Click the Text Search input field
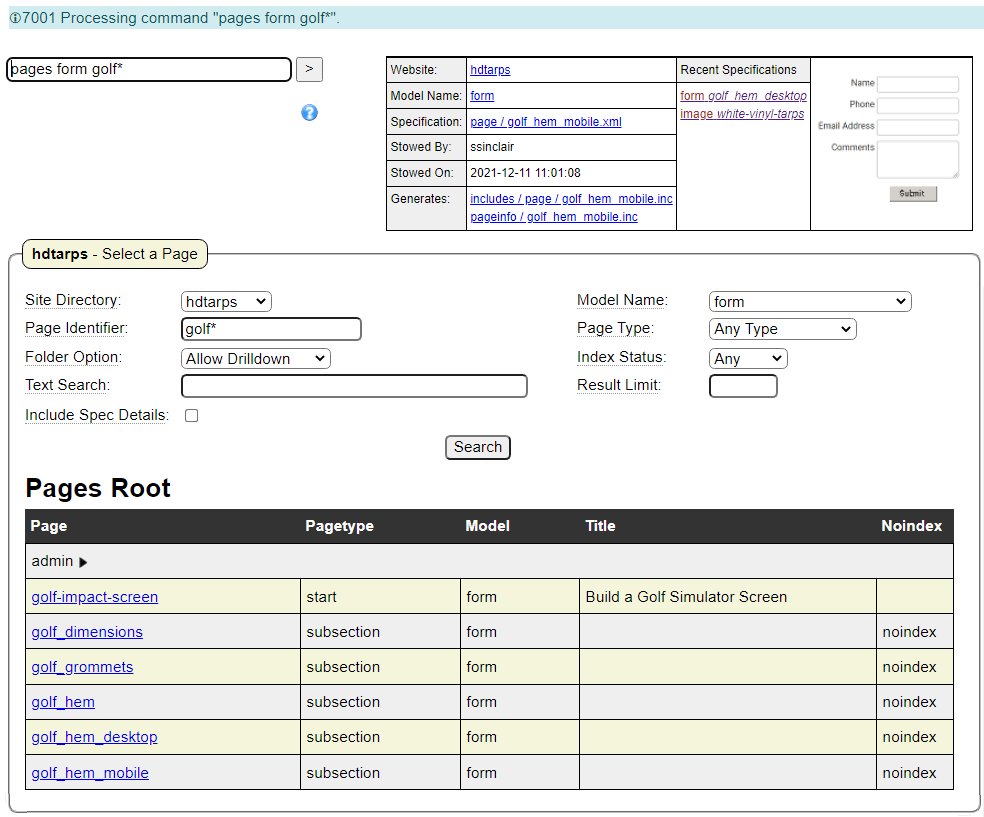Screen dimensions: 984x817 tap(354, 387)
